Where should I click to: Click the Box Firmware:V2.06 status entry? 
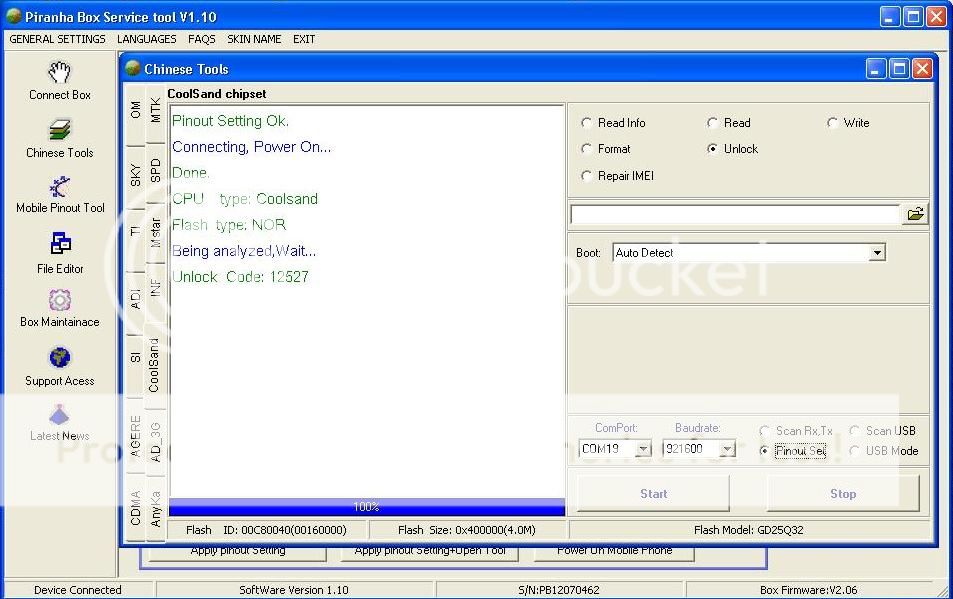pos(808,590)
